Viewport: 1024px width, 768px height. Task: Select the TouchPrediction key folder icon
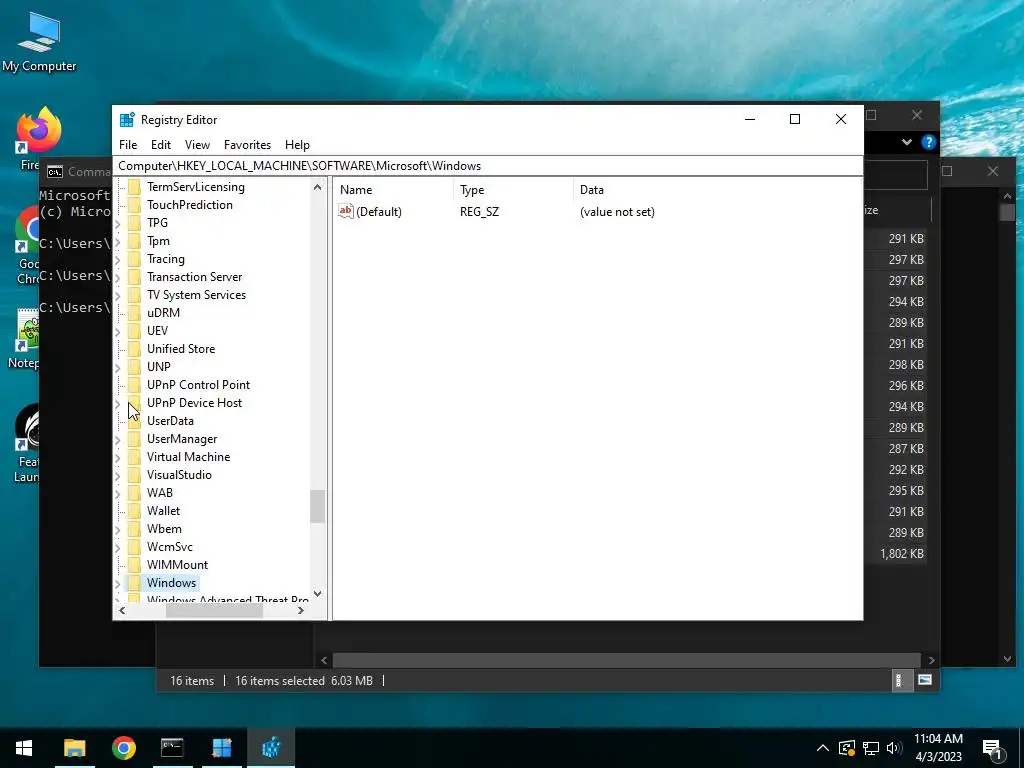[x=134, y=205]
